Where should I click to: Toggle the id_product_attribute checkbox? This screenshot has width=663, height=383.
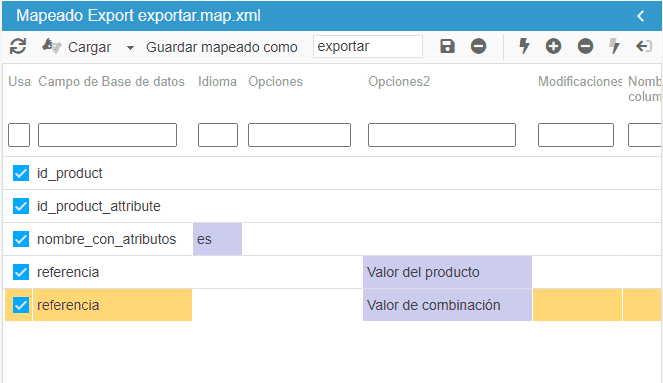(21, 206)
